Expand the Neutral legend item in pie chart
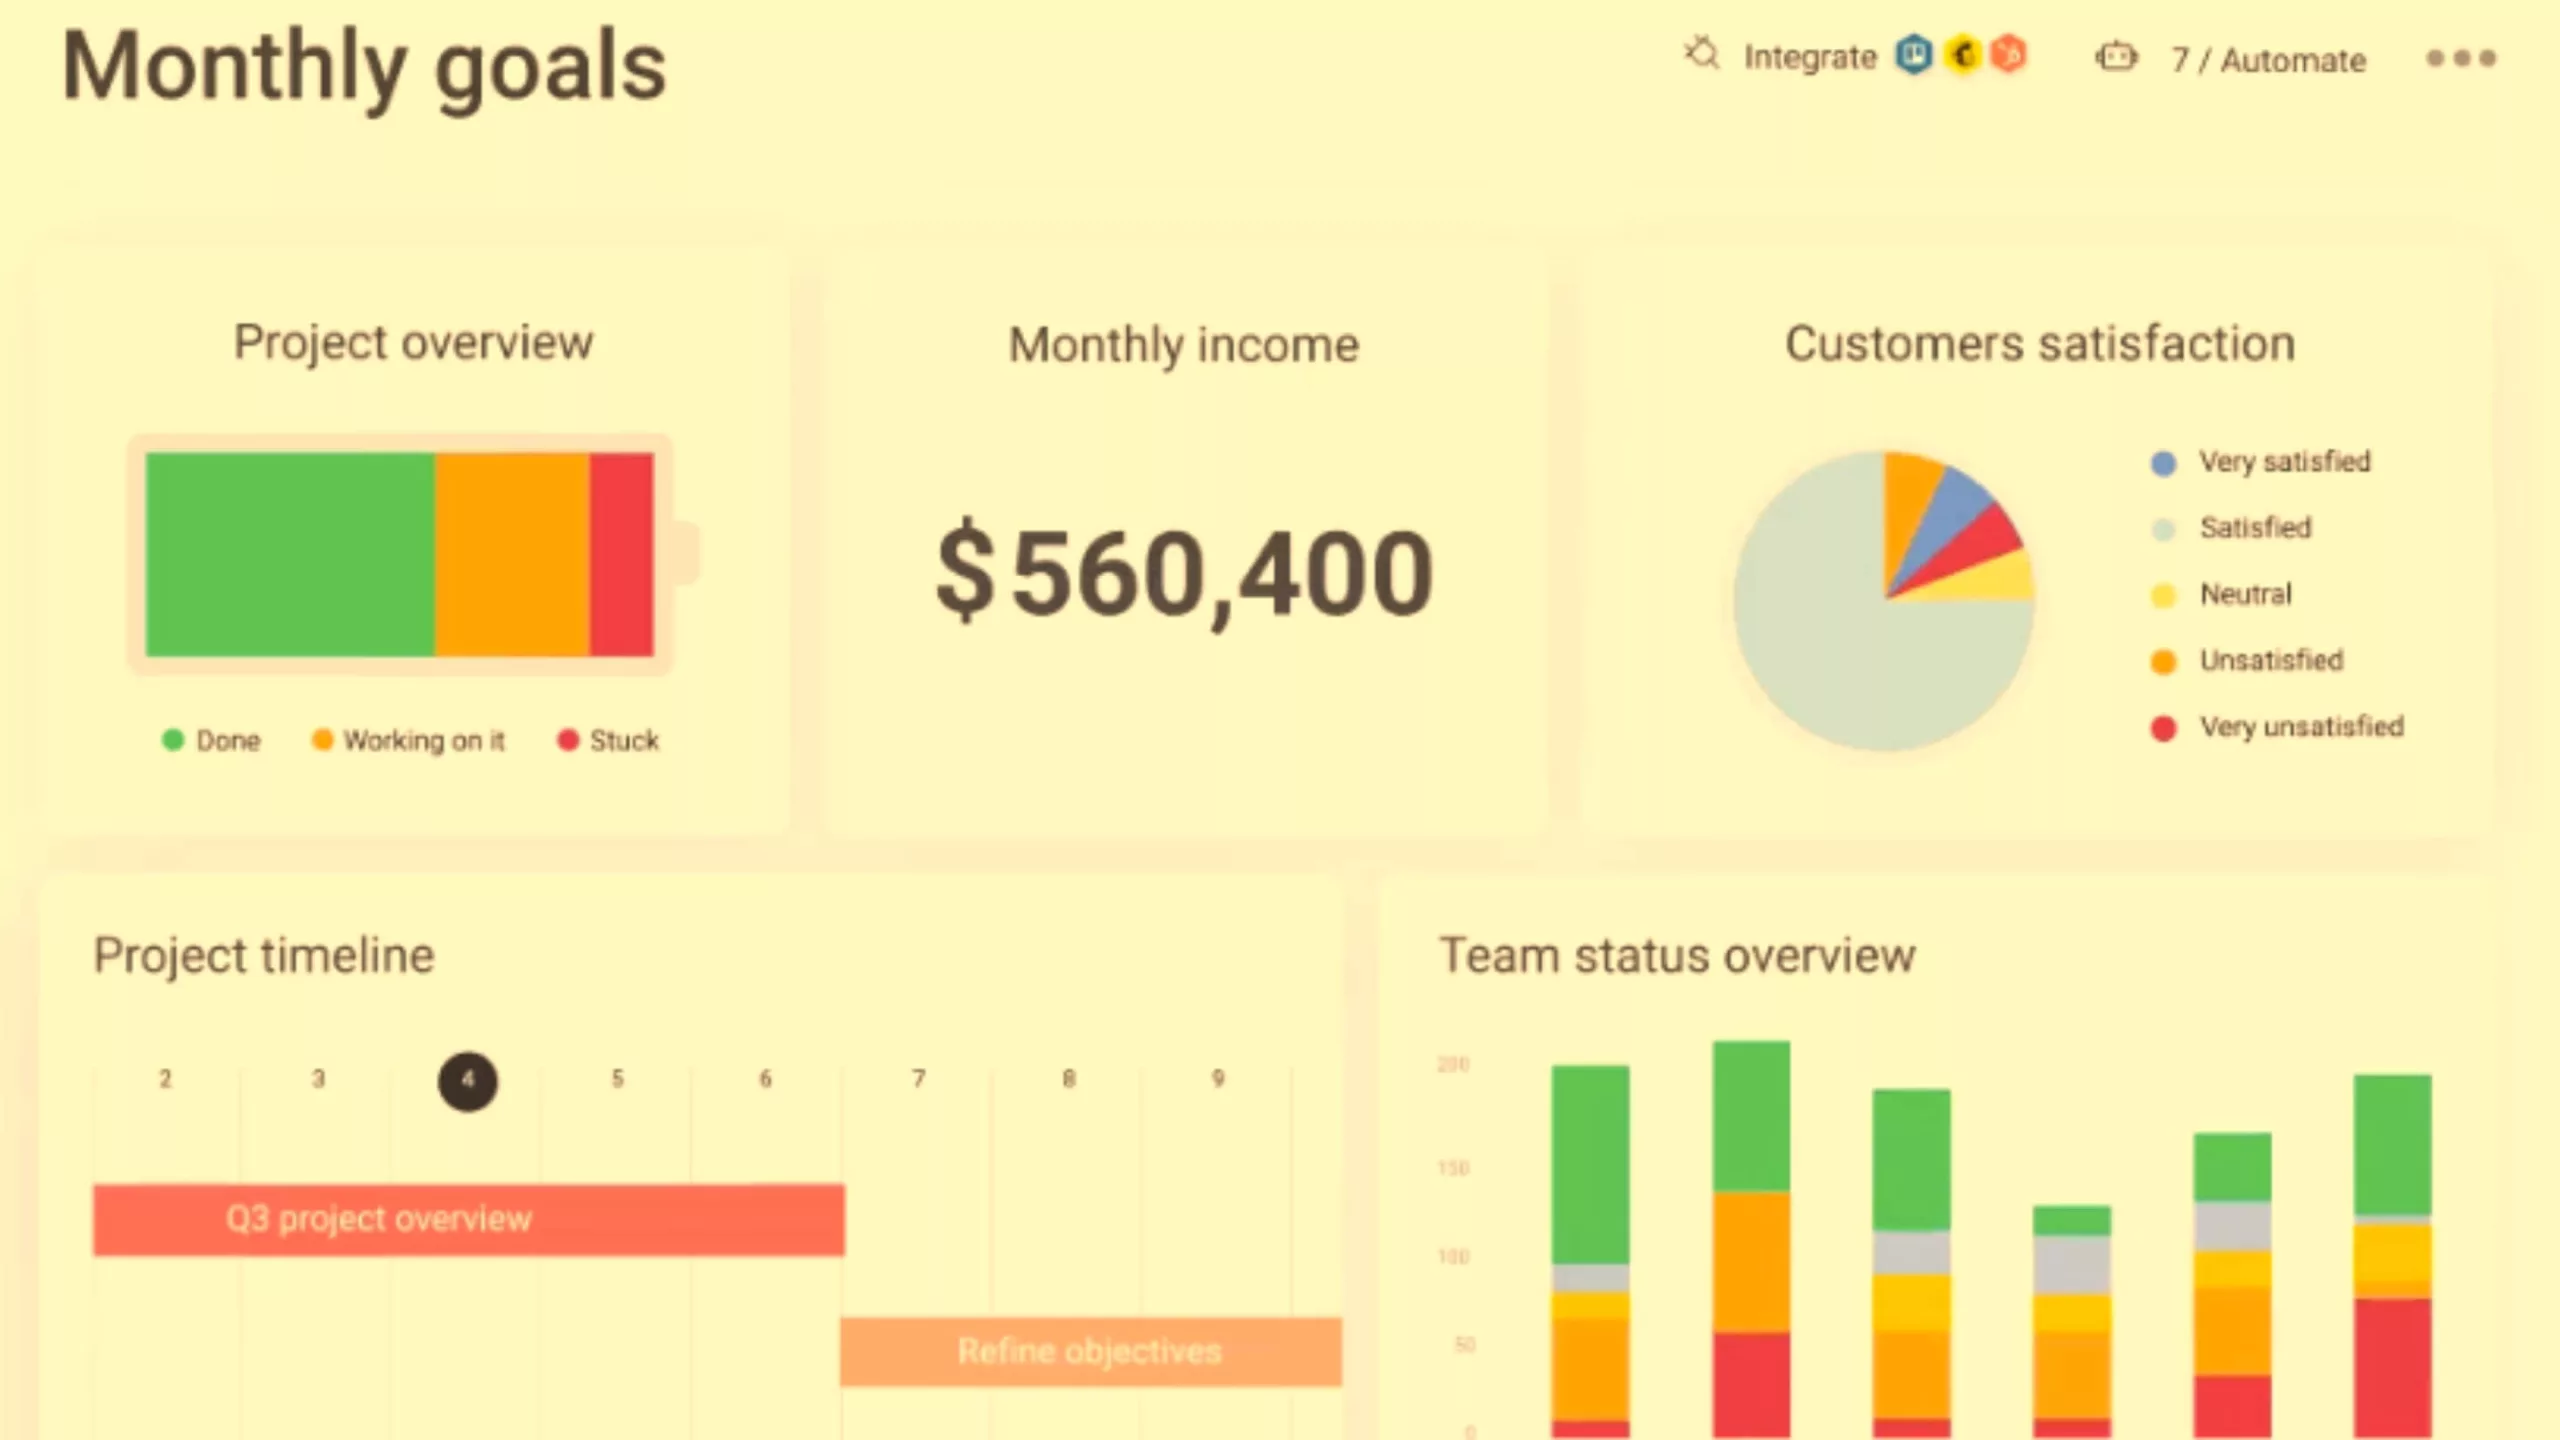This screenshot has width=2560, height=1440. (2244, 593)
